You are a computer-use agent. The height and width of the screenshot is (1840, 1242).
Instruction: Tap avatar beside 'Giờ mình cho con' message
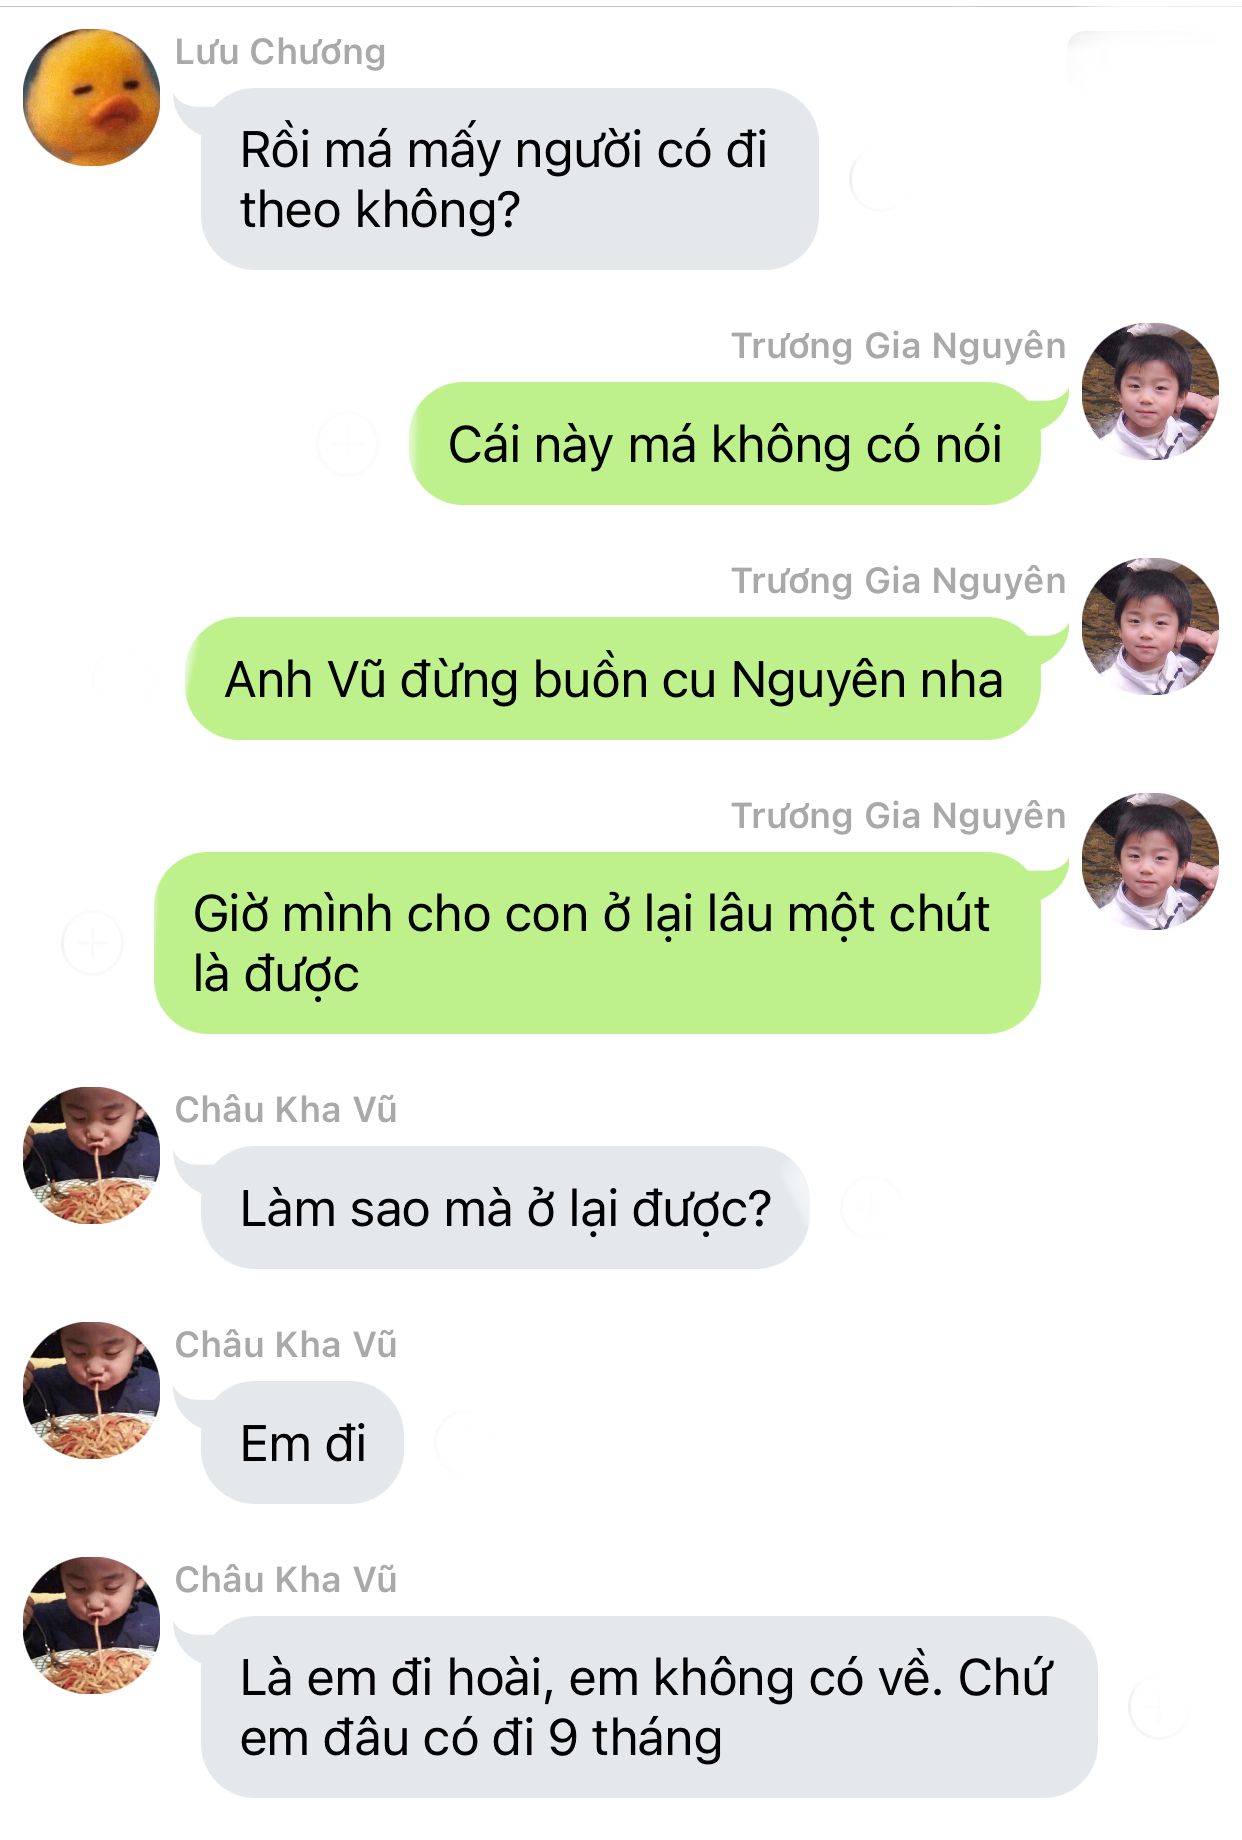pyautogui.click(x=1150, y=861)
